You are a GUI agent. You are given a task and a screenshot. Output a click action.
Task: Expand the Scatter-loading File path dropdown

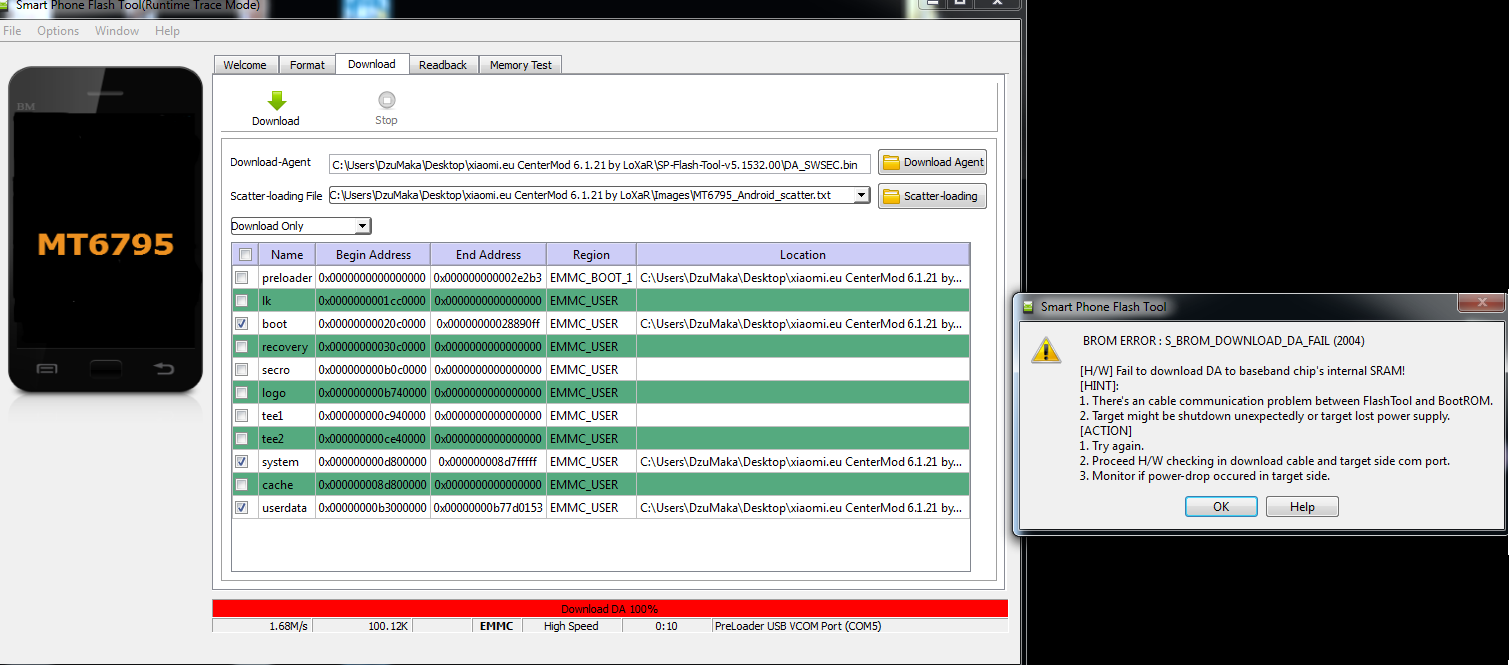(862, 196)
